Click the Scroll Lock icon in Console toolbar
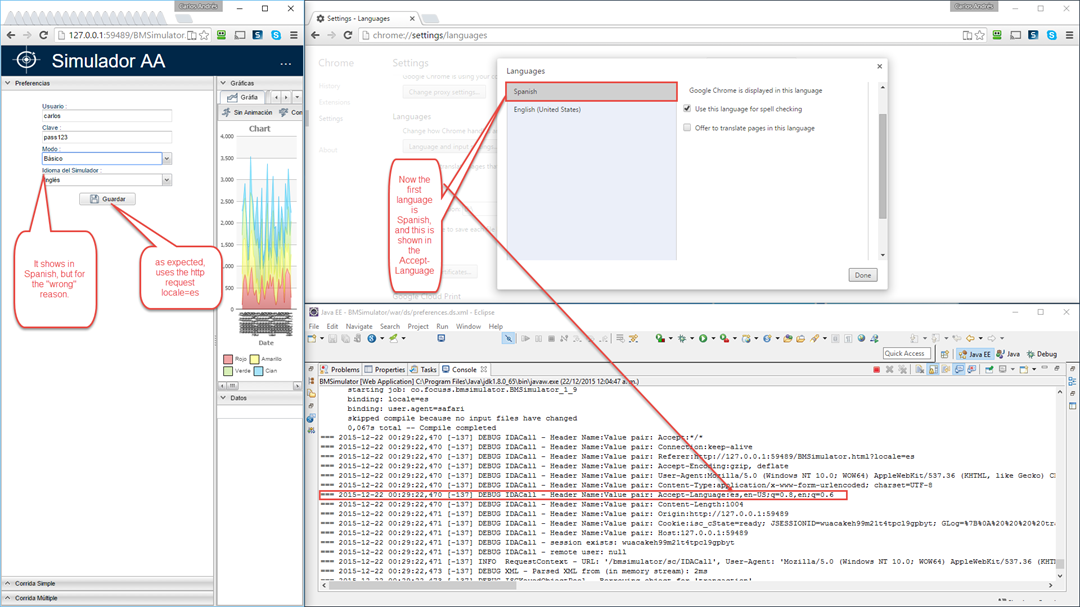Image resolution: width=1080 pixels, height=607 pixels. [x=933, y=370]
